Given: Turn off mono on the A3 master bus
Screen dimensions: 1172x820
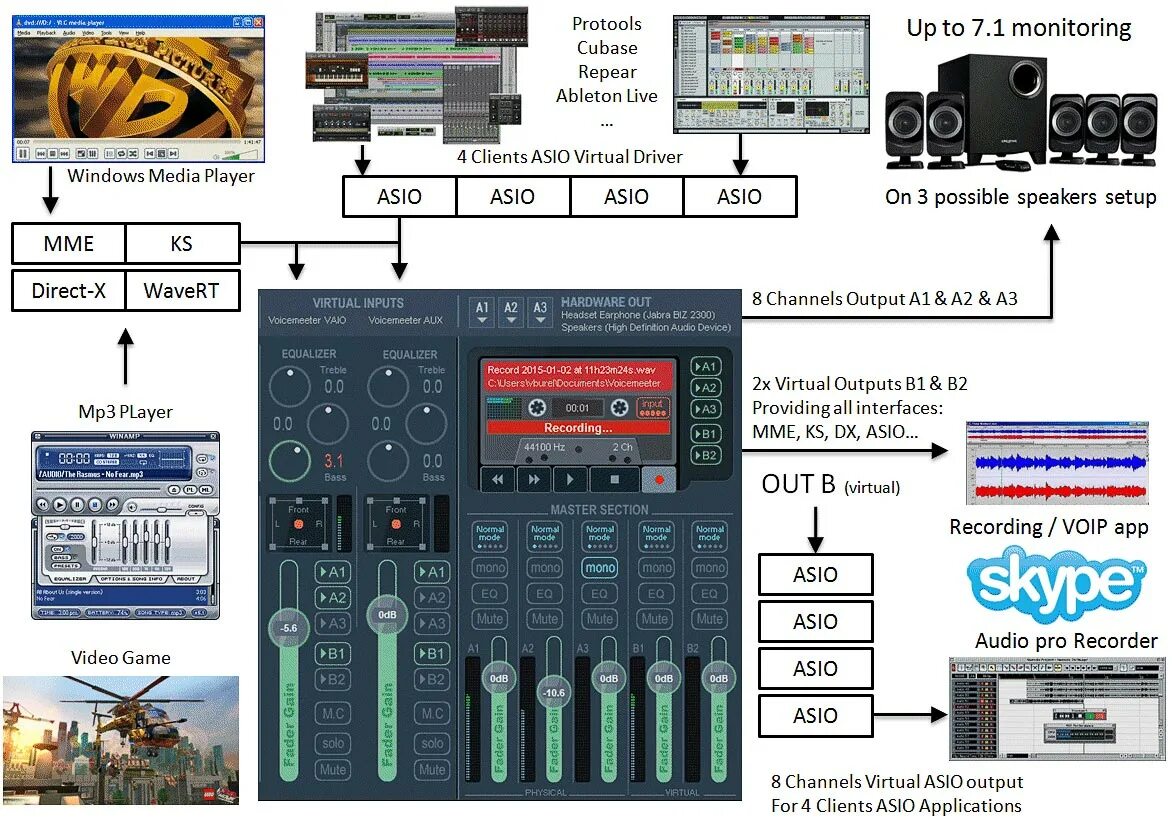Looking at the screenshot, I should [600, 567].
